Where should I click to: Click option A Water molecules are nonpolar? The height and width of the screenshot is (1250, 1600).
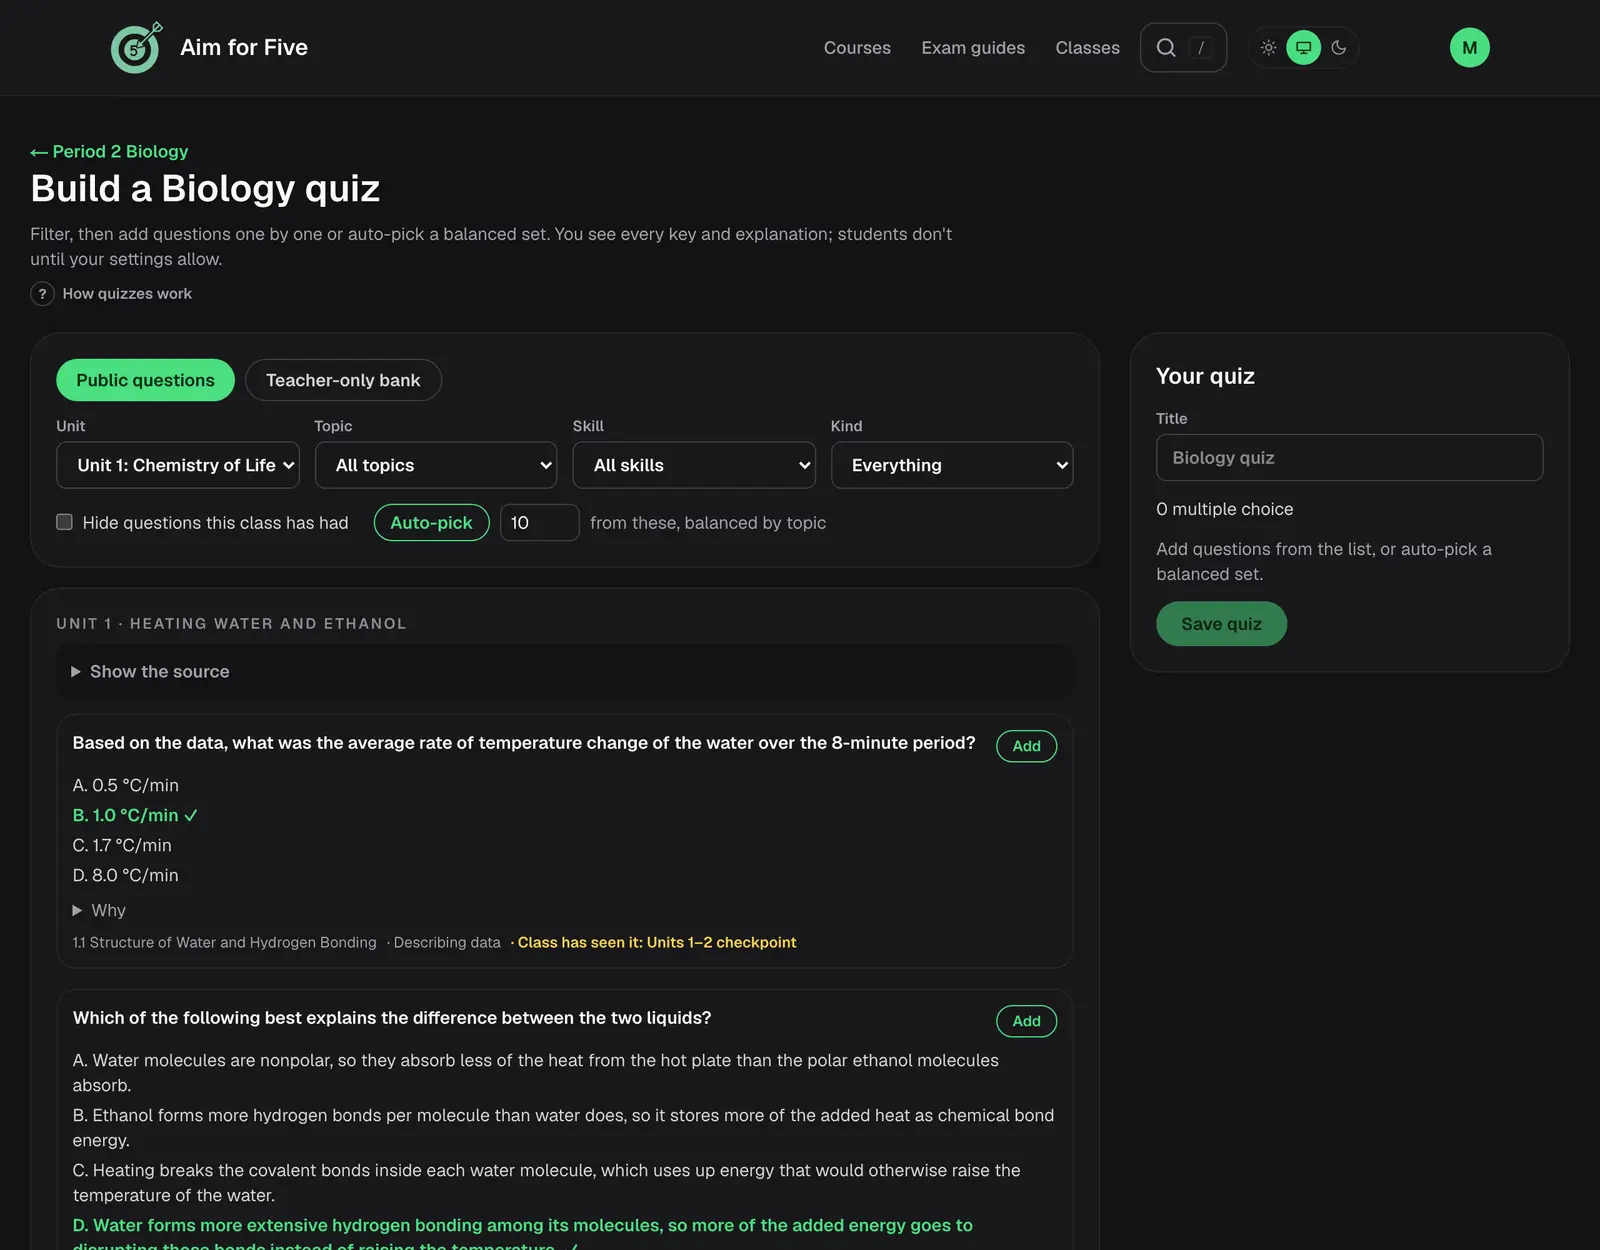tap(536, 1073)
